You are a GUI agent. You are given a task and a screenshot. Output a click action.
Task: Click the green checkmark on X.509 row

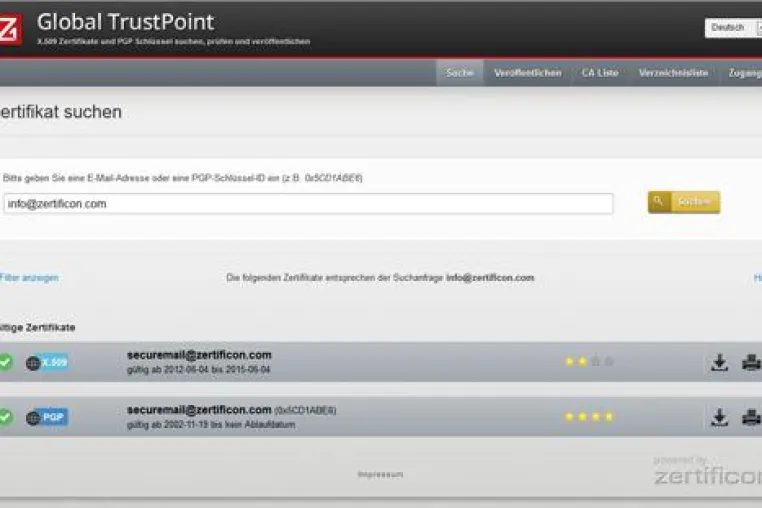5,362
